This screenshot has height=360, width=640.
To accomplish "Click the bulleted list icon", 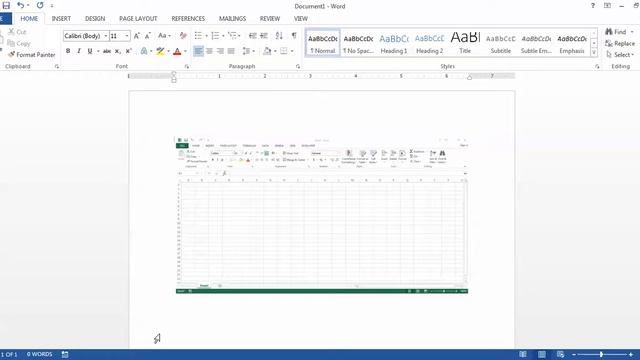I will click(198, 36).
